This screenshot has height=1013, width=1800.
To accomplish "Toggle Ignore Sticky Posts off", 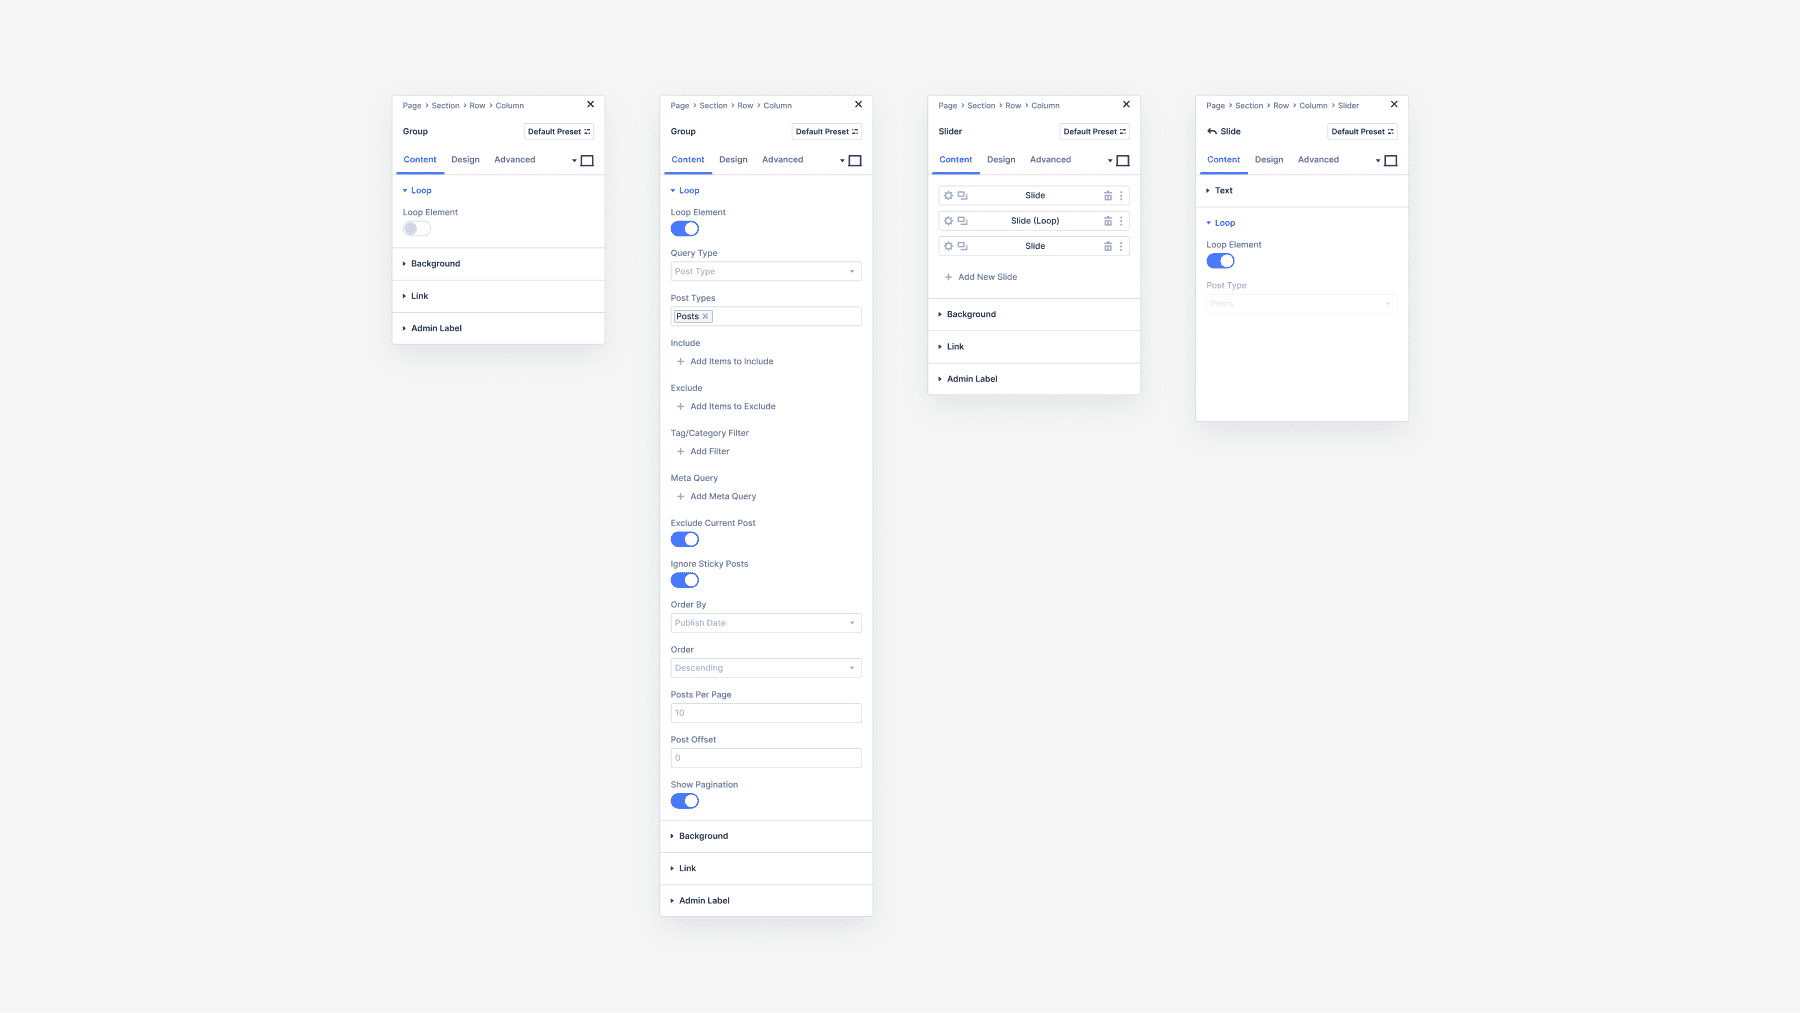I will (685, 581).
